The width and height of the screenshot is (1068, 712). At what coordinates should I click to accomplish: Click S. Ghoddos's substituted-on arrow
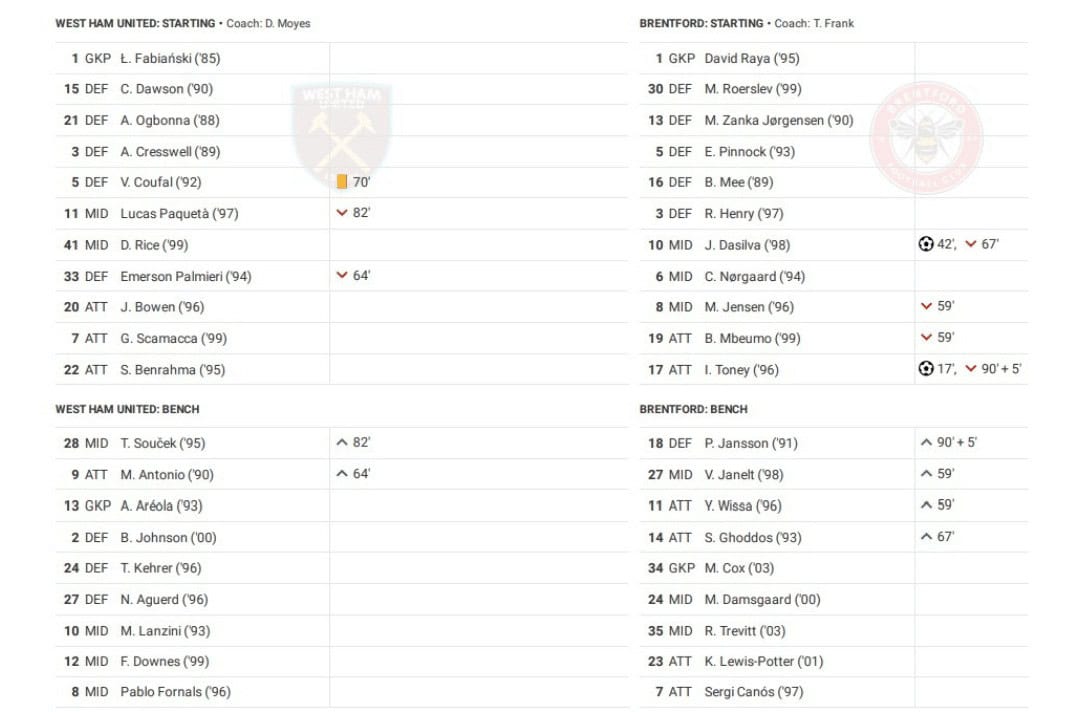(926, 536)
